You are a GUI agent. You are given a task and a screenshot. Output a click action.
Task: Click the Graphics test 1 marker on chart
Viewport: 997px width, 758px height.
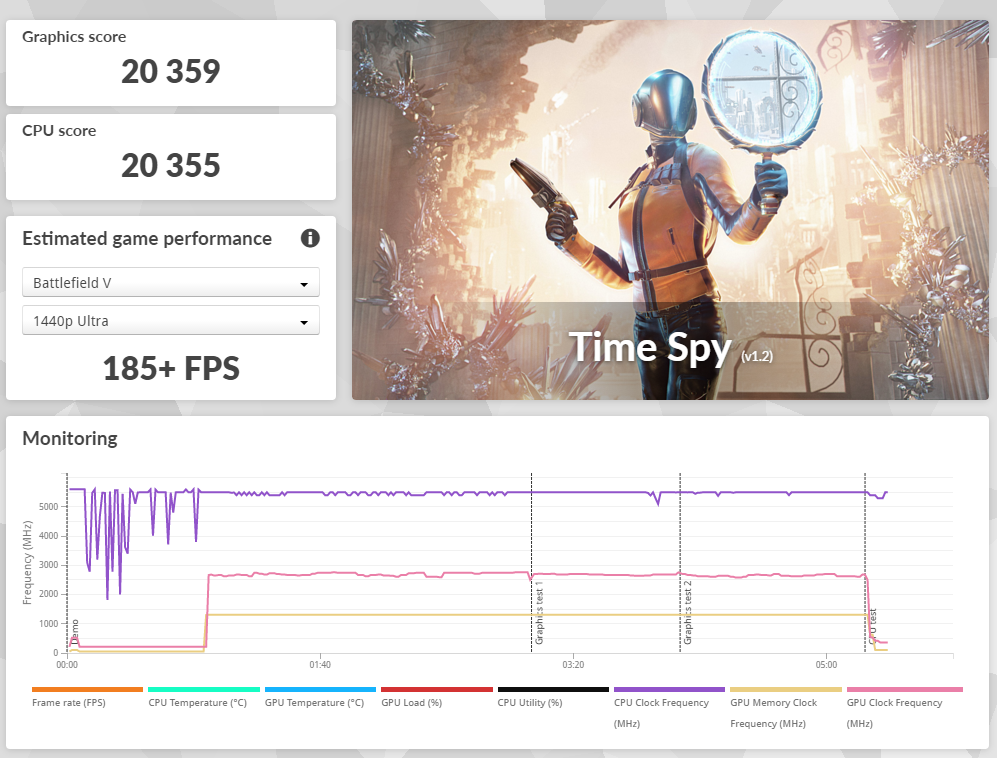539,613
